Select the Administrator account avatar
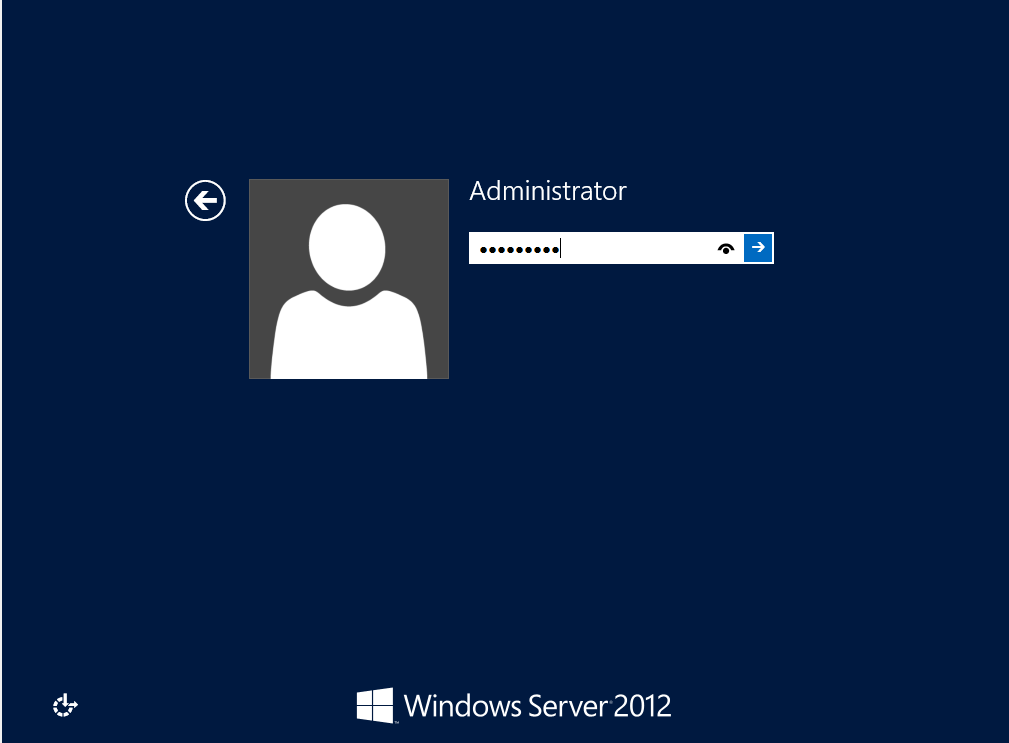1009x743 pixels. (348, 278)
